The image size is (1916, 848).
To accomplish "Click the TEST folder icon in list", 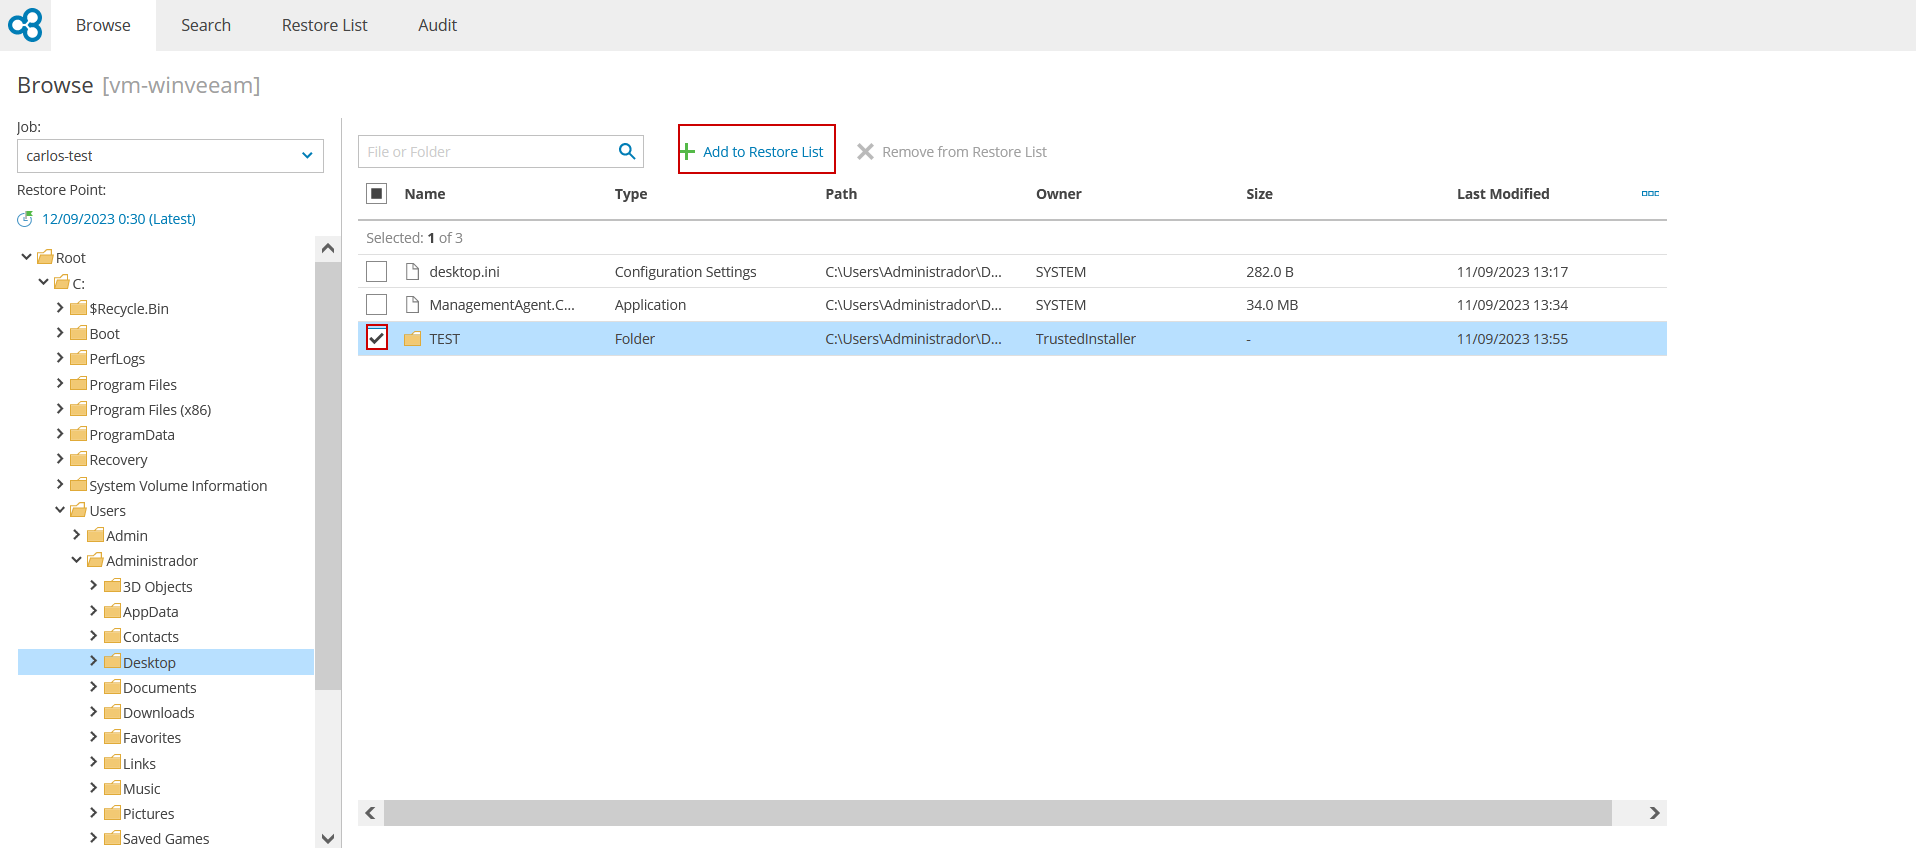I will [412, 339].
